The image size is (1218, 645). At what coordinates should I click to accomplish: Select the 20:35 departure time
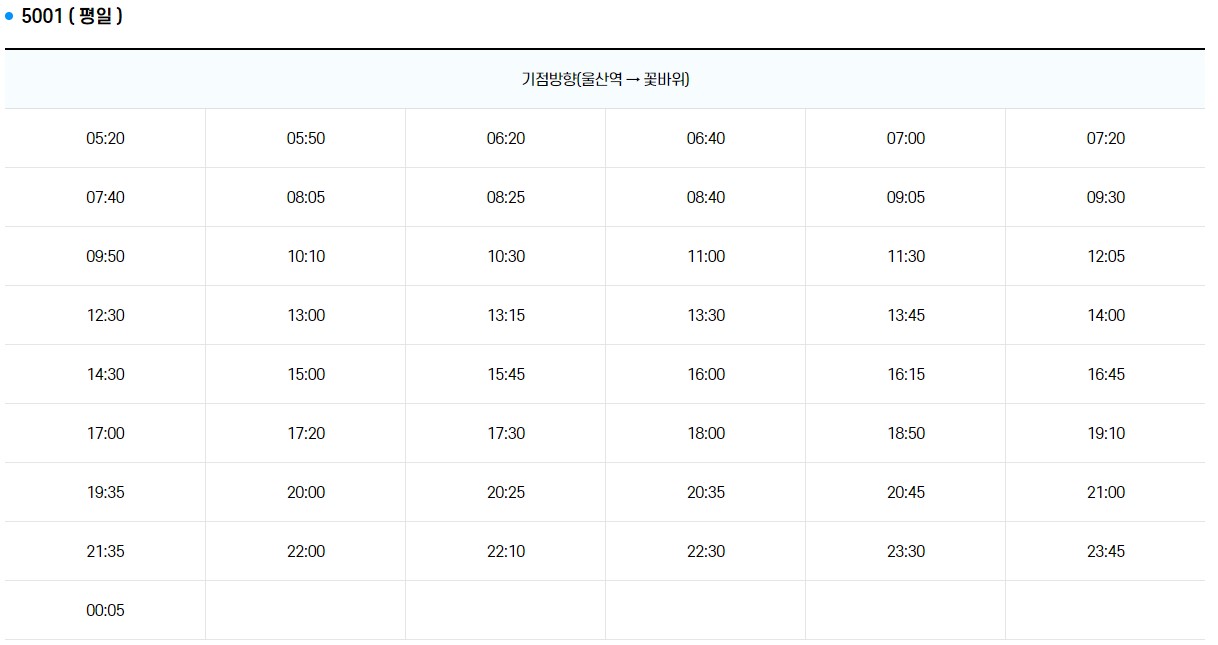click(705, 492)
